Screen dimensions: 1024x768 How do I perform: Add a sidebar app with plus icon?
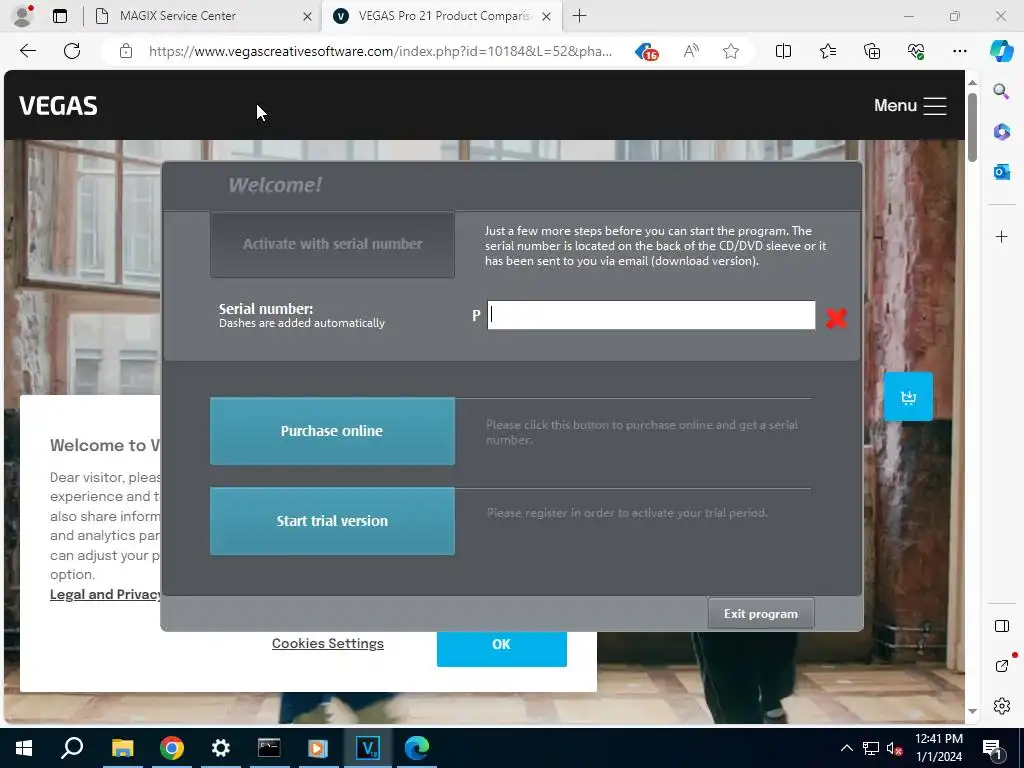[x=1001, y=236]
